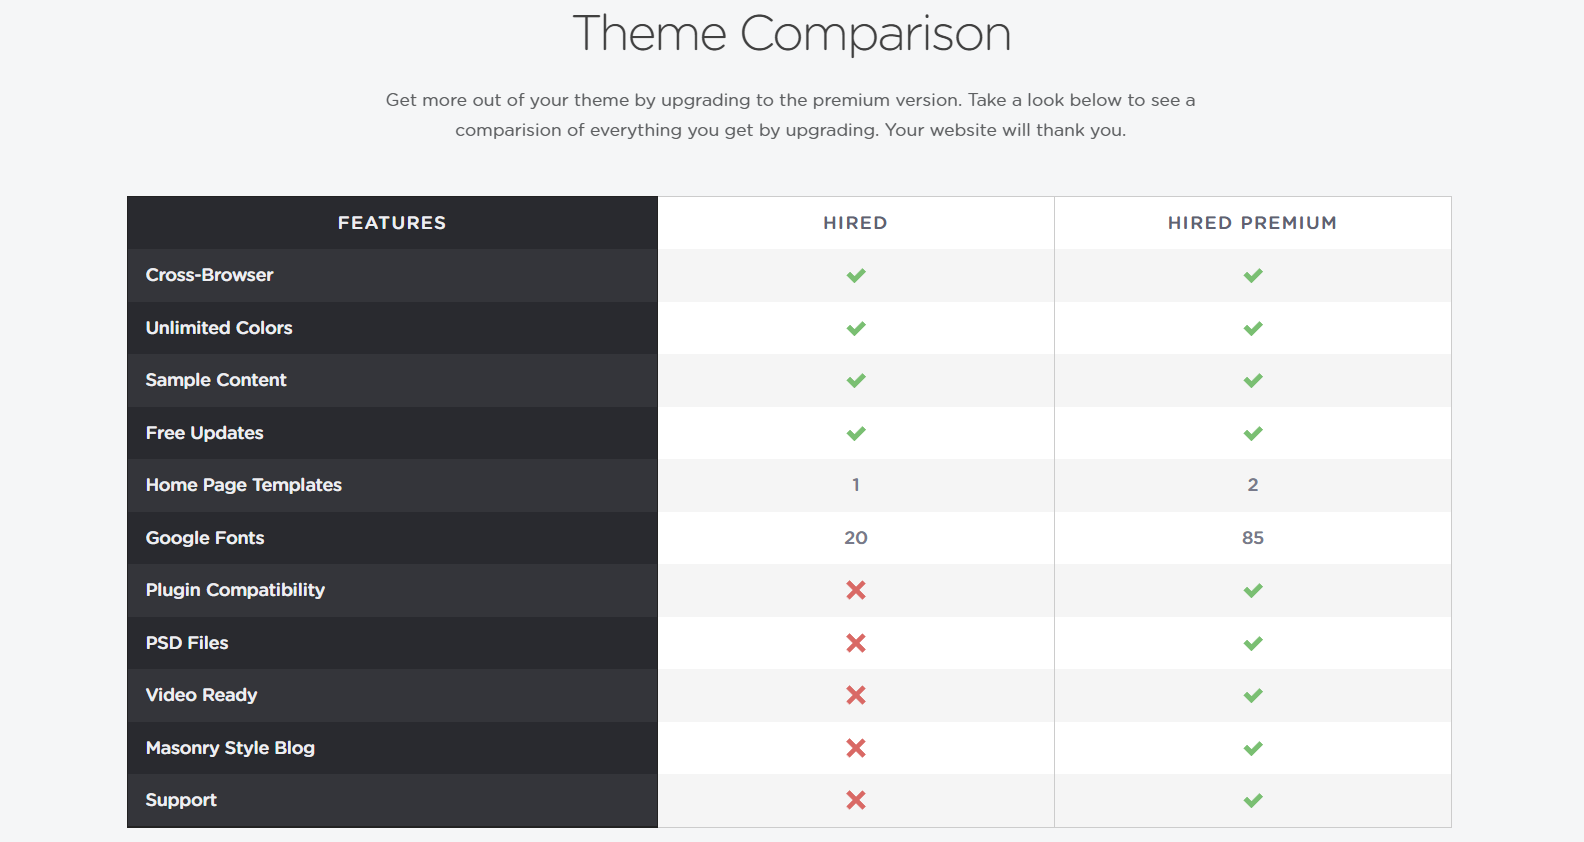1584x842 pixels.
Task: Click the red X for Plugin Compatibility
Action: pyautogui.click(x=855, y=590)
